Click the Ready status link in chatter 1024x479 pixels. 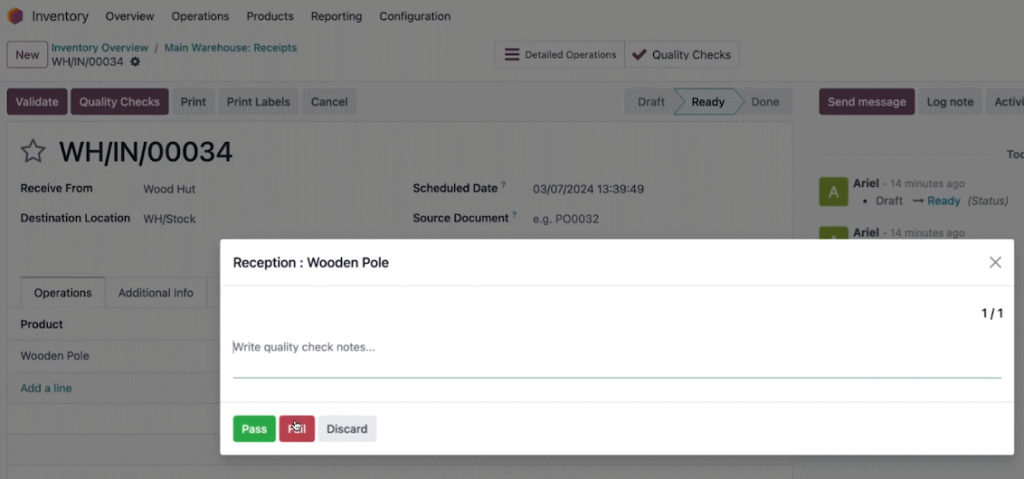(944, 201)
